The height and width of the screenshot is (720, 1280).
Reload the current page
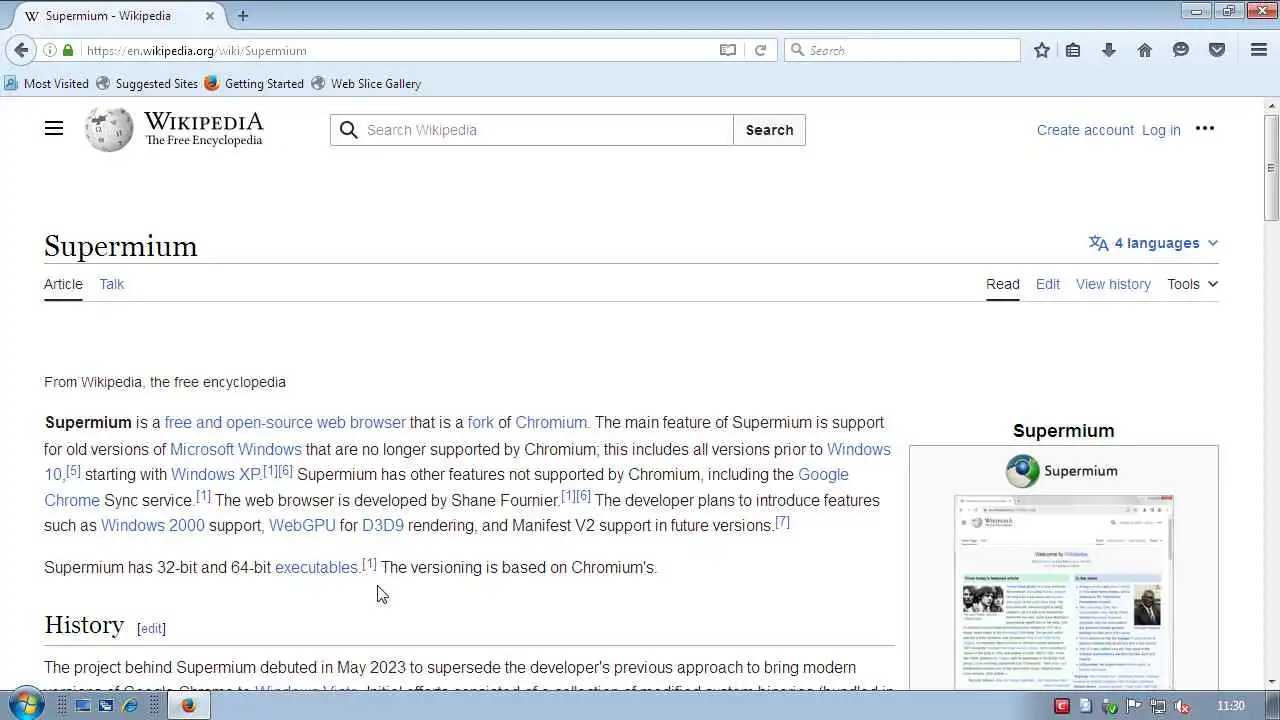760,50
